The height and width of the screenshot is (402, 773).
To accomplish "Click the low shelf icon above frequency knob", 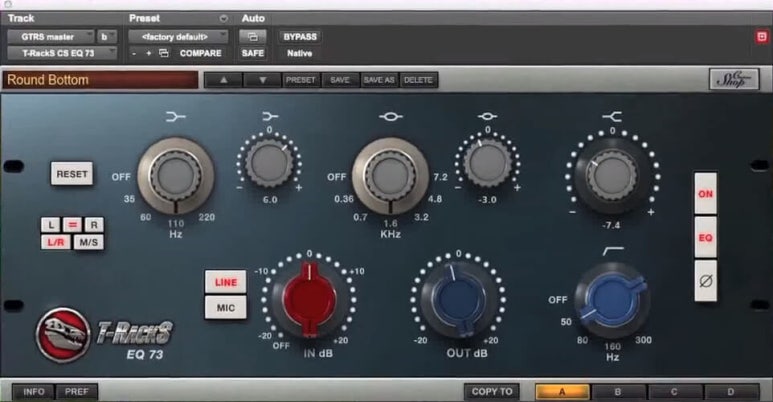I will (176, 117).
